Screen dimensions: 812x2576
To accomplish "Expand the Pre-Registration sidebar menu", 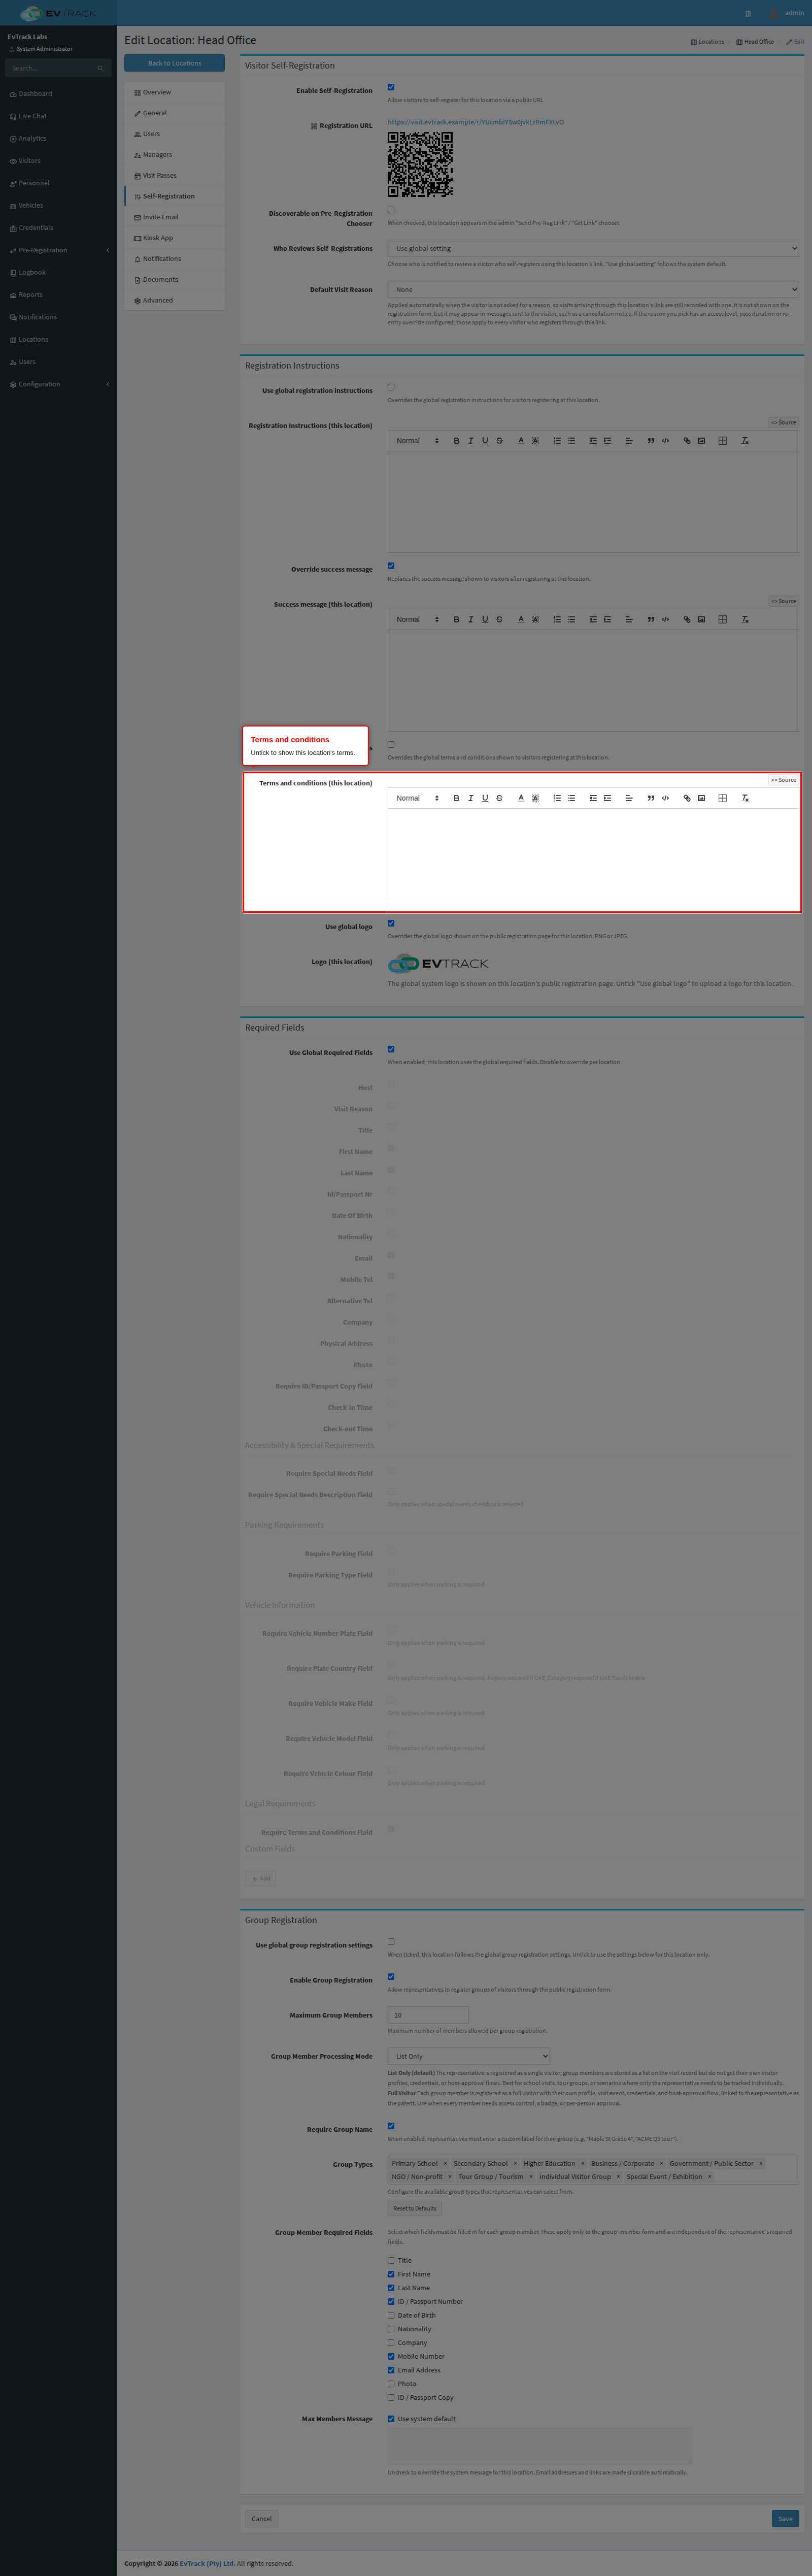I will click(58, 250).
